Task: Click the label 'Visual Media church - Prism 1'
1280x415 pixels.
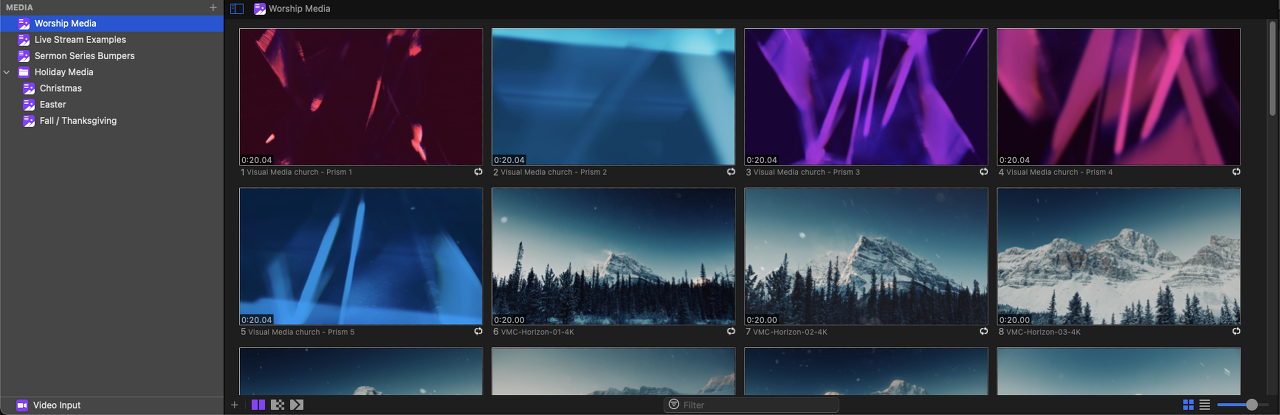Action: point(300,172)
